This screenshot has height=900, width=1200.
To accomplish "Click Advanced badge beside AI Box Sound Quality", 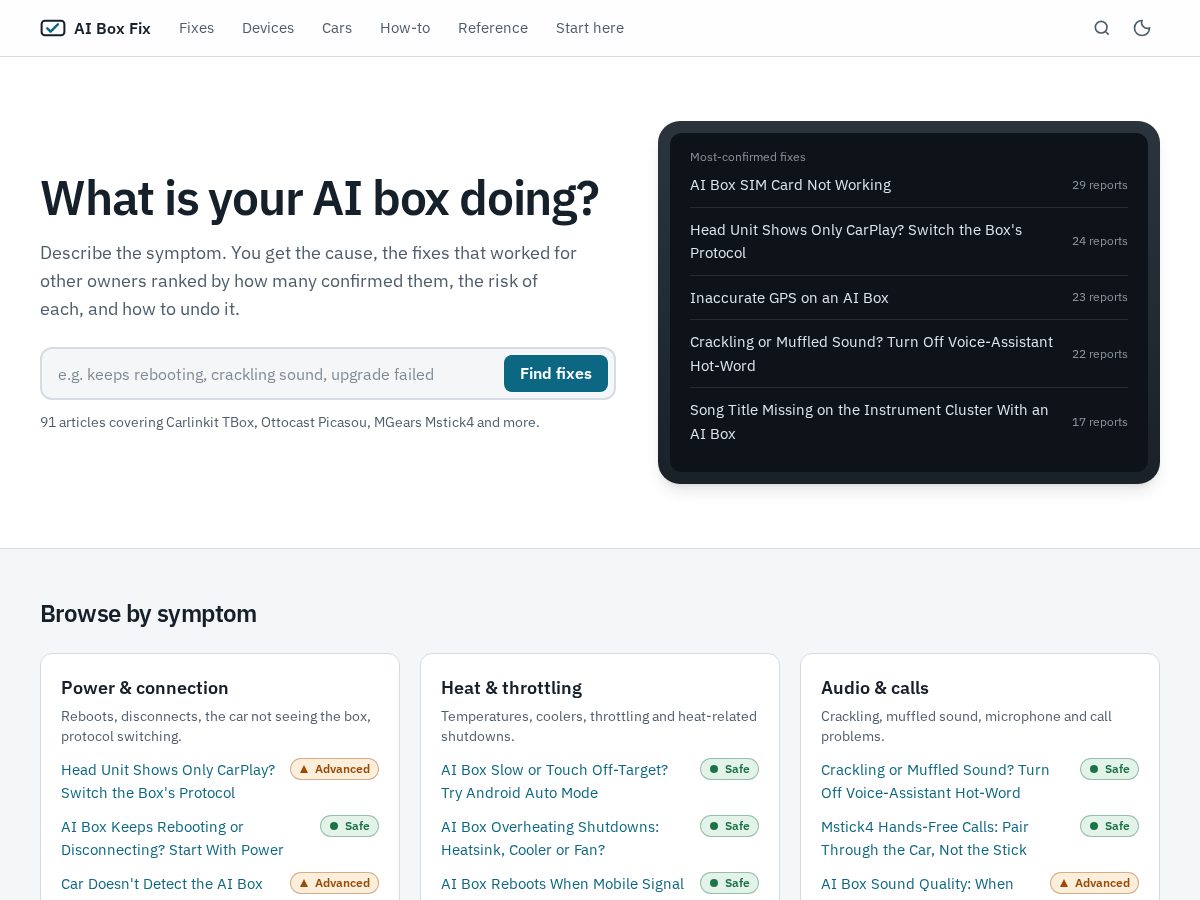I will [x=1094, y=883].
